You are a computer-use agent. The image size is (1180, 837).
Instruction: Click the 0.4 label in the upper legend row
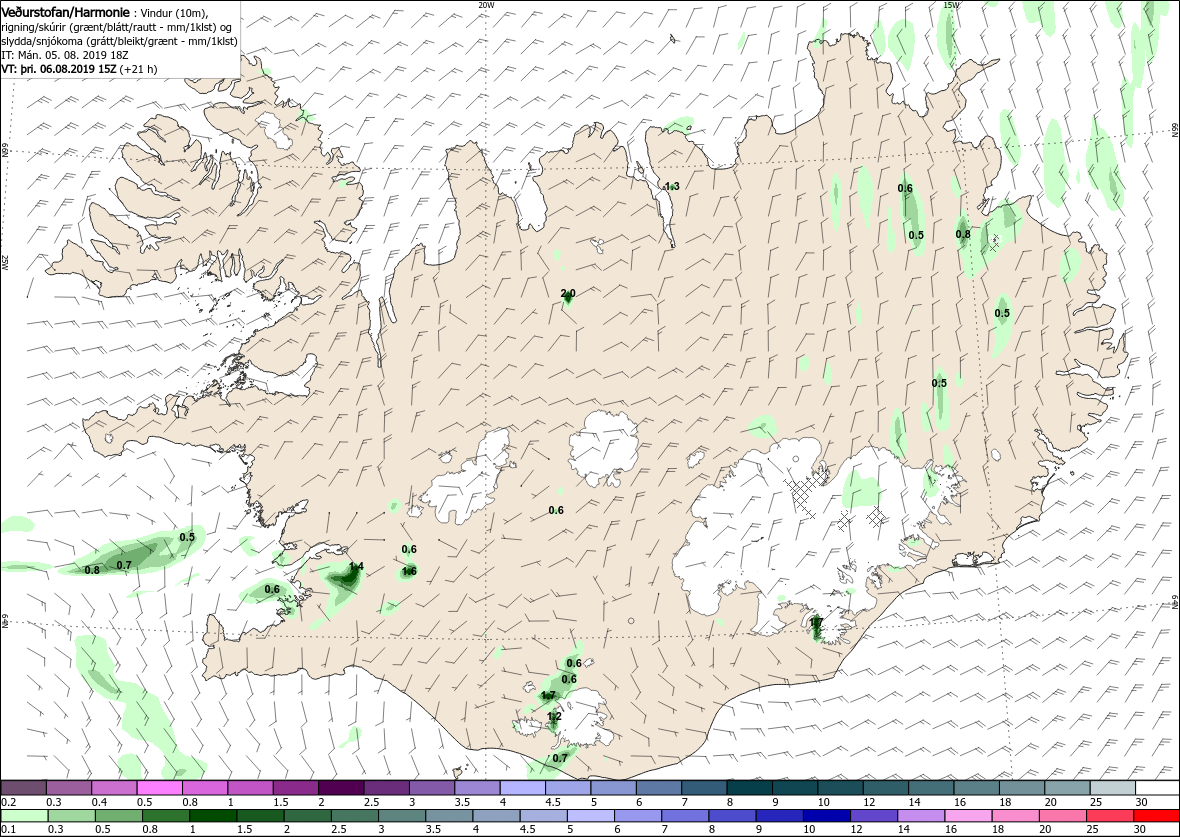99,802
